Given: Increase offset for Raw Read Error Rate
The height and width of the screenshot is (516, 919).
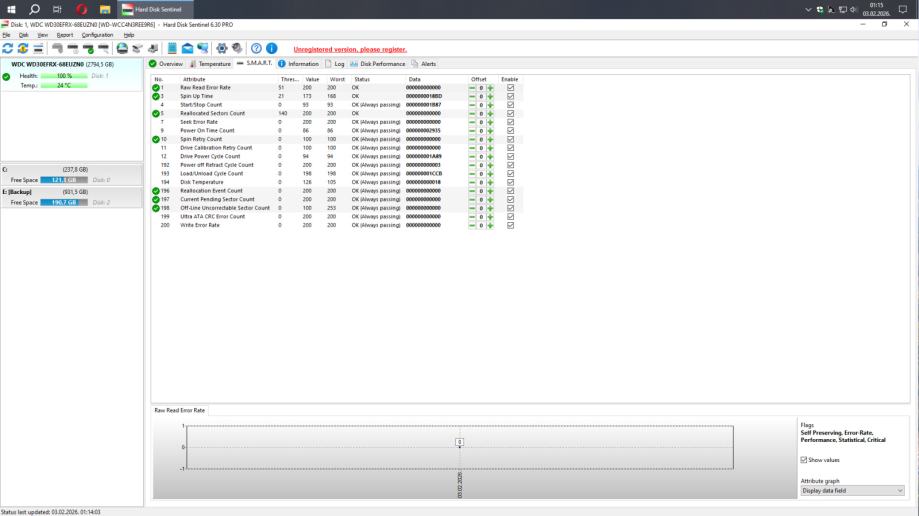Looking at the screenshot, I should click(491, 88).
